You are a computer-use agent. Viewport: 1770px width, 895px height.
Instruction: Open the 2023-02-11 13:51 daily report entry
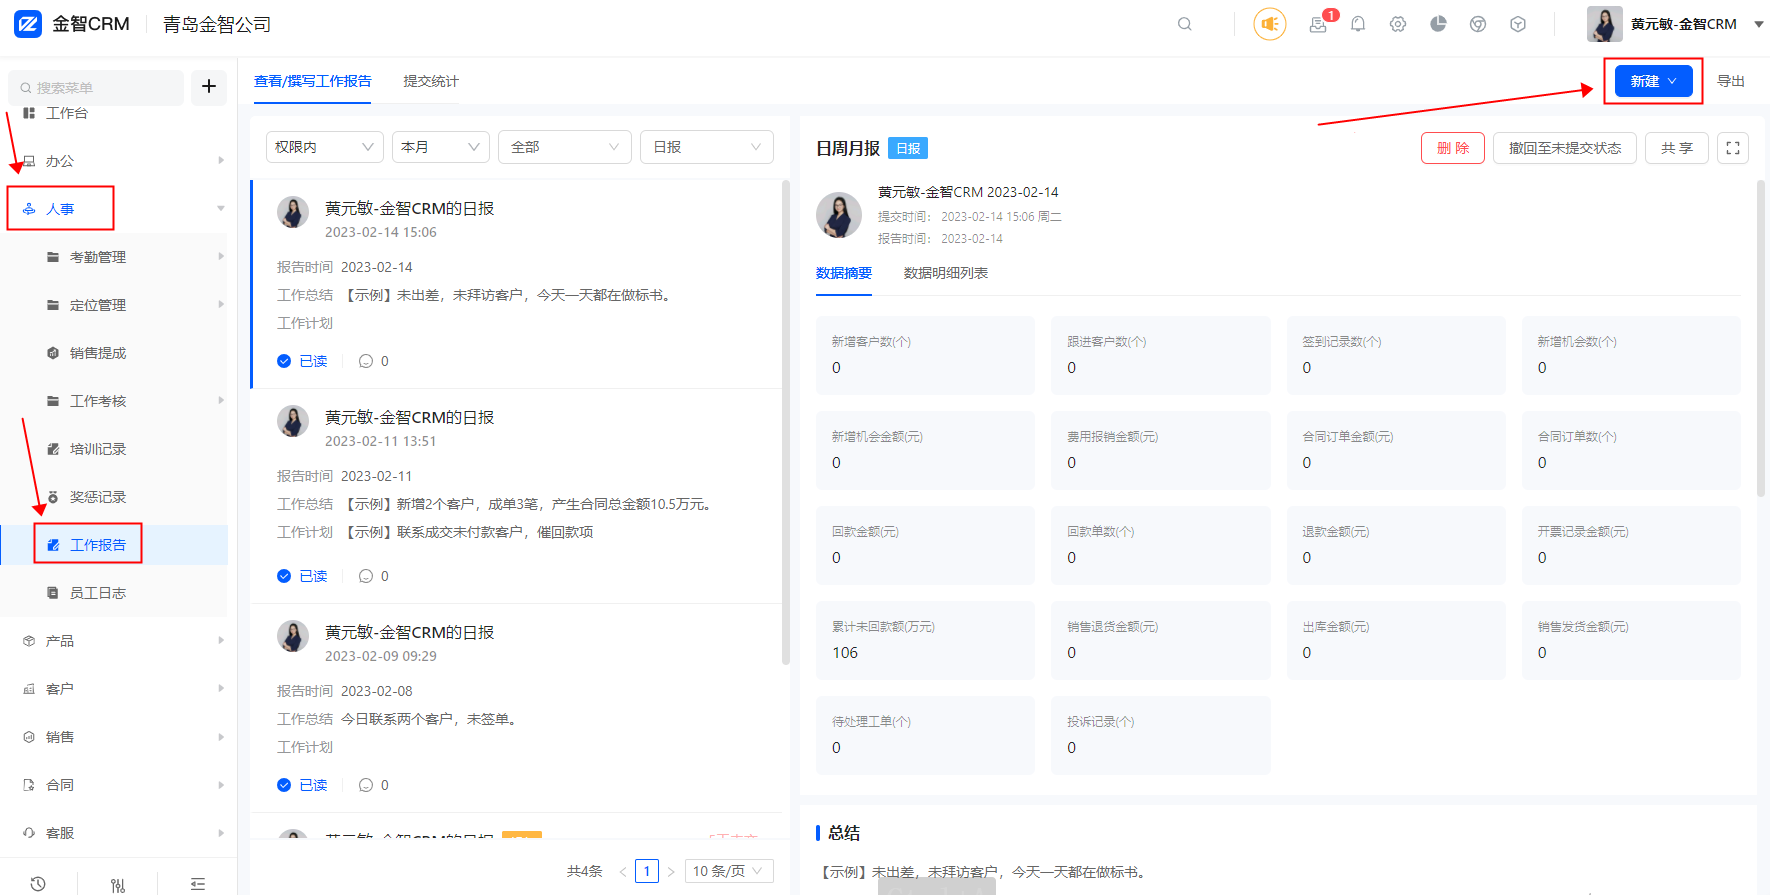[516, 496]
